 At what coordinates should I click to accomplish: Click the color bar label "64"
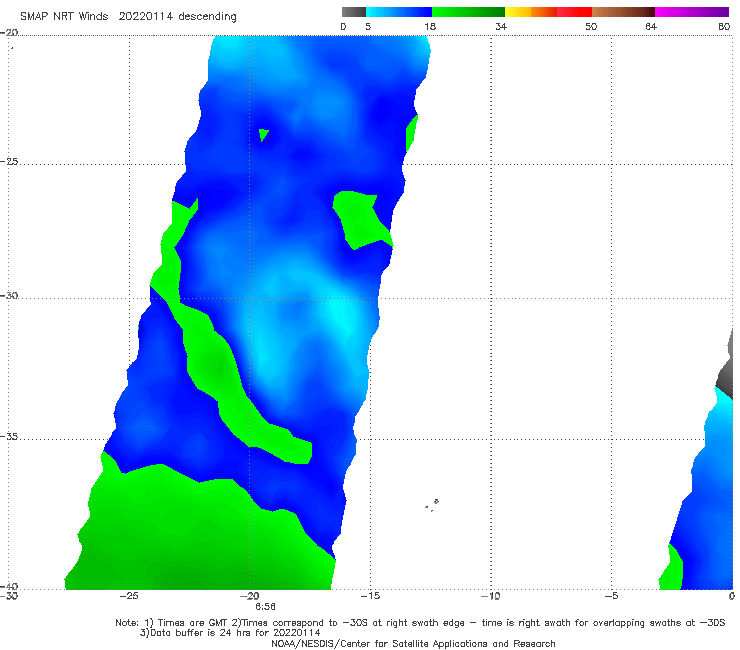[x=651, y=27]
